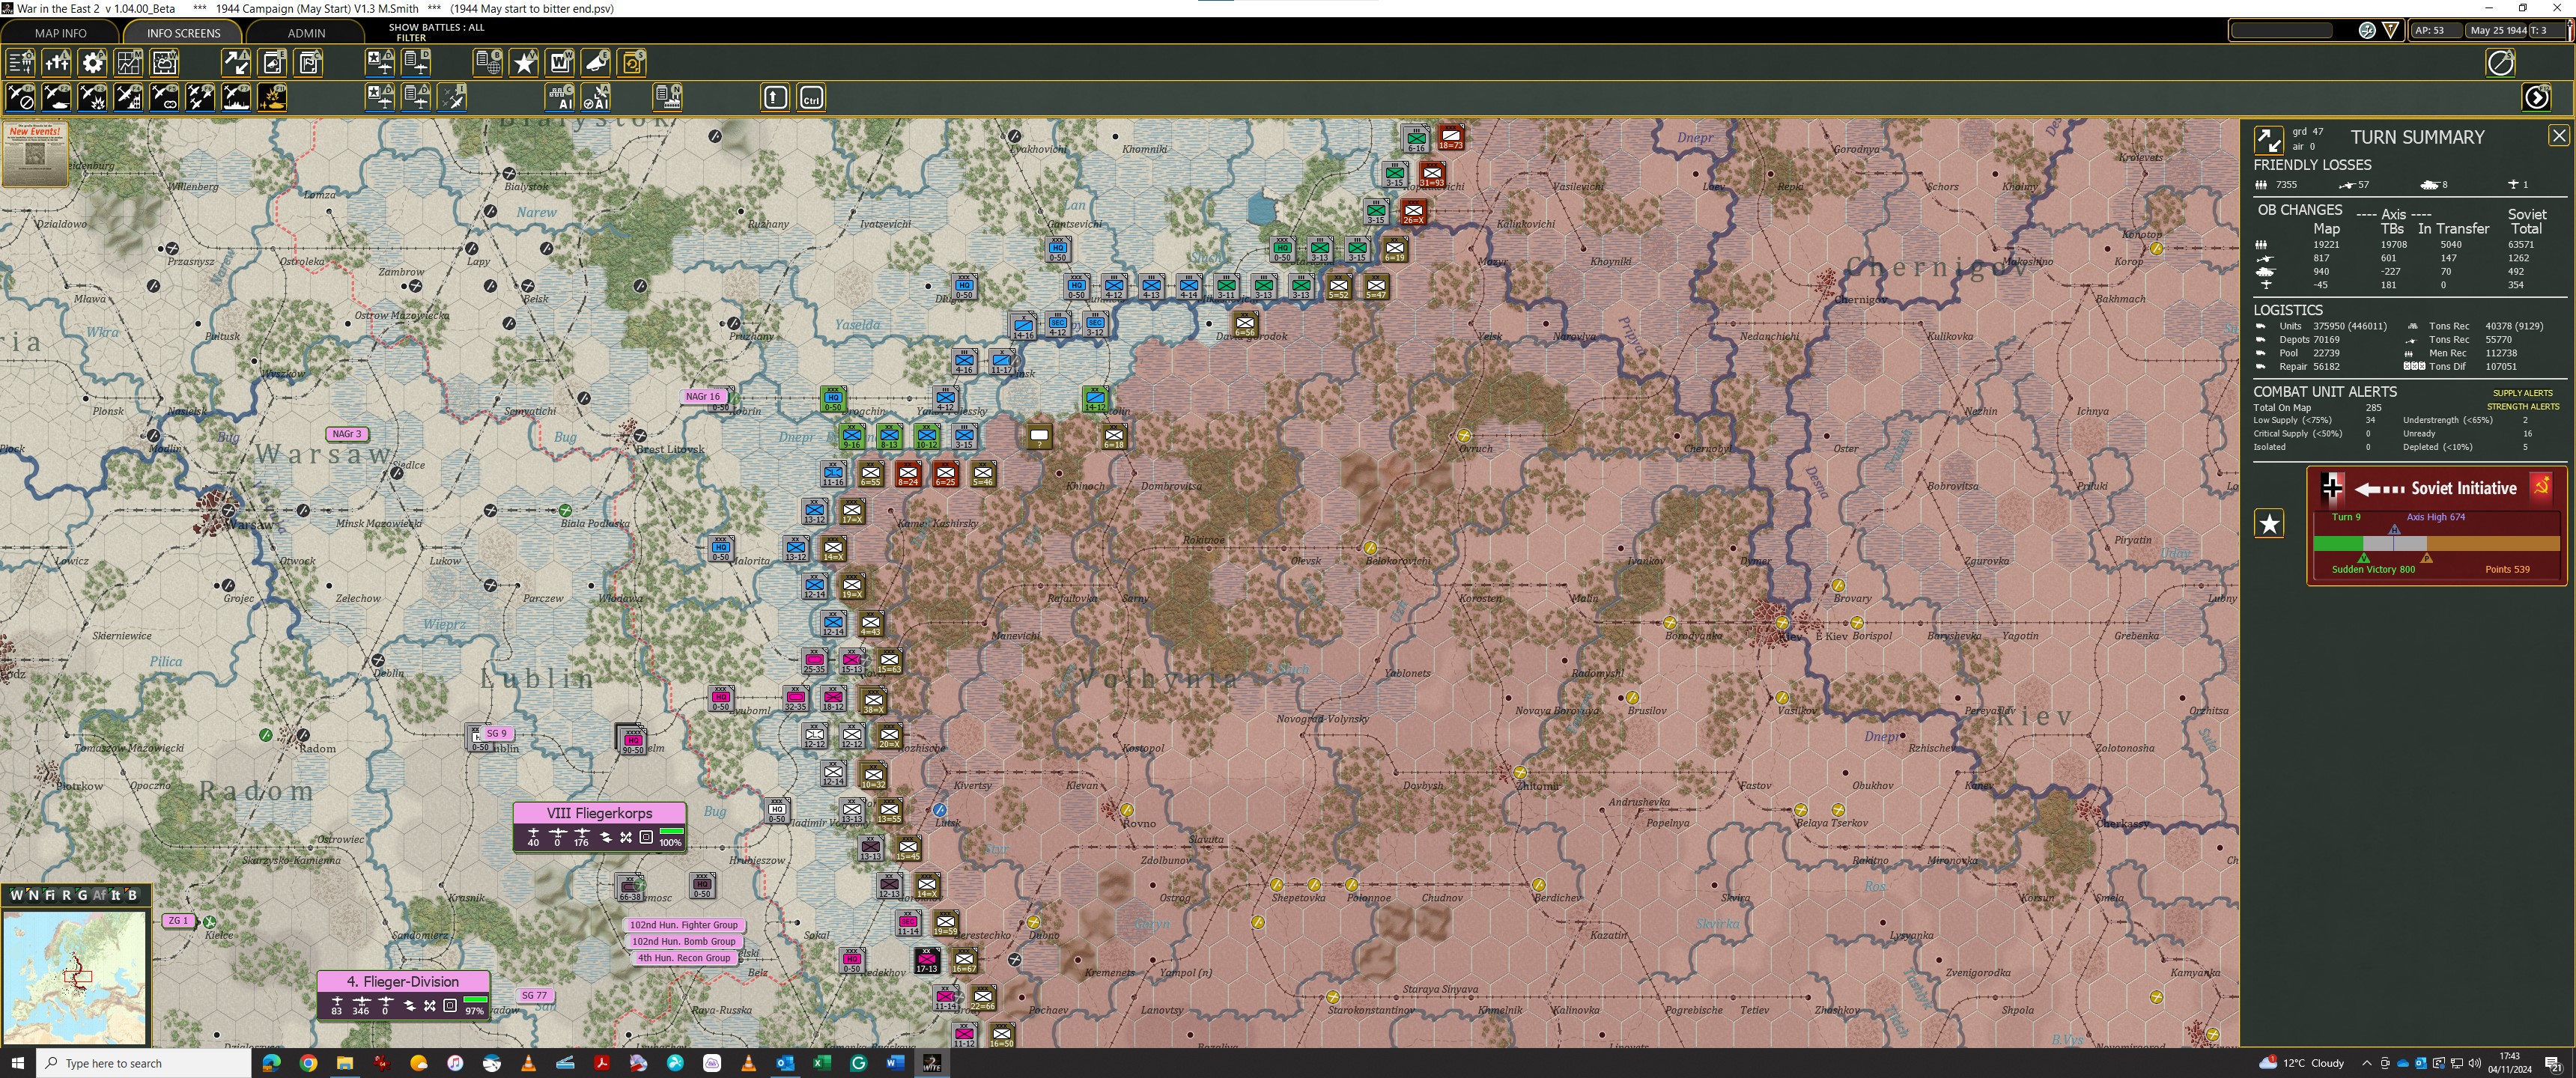Open the Order of Battle list icon

tap(21, 63)
